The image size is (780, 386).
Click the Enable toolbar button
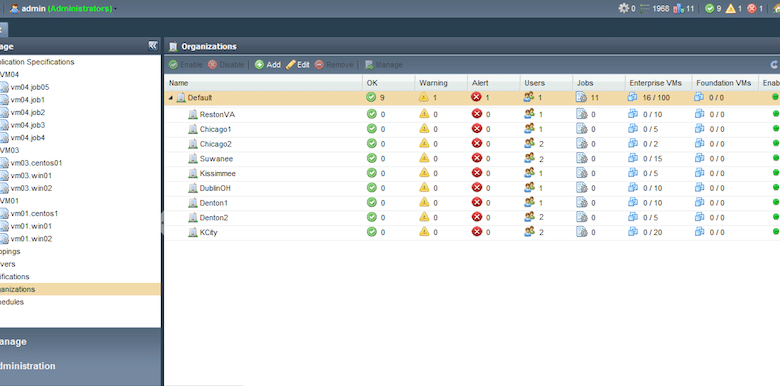(186, 65)
